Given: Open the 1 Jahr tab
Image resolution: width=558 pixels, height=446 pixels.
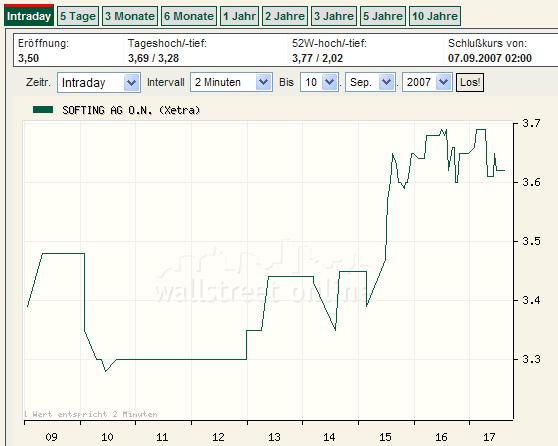Looking at the screenshot, I should pos(239,16).
